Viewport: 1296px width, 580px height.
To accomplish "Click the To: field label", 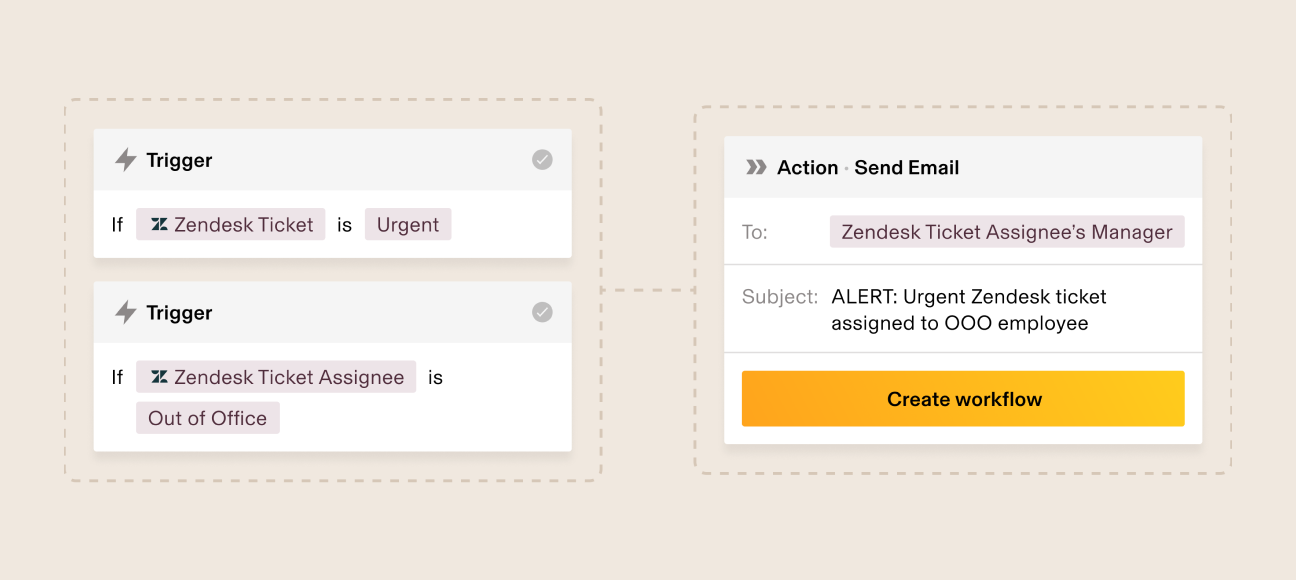I will coord(755,232).
